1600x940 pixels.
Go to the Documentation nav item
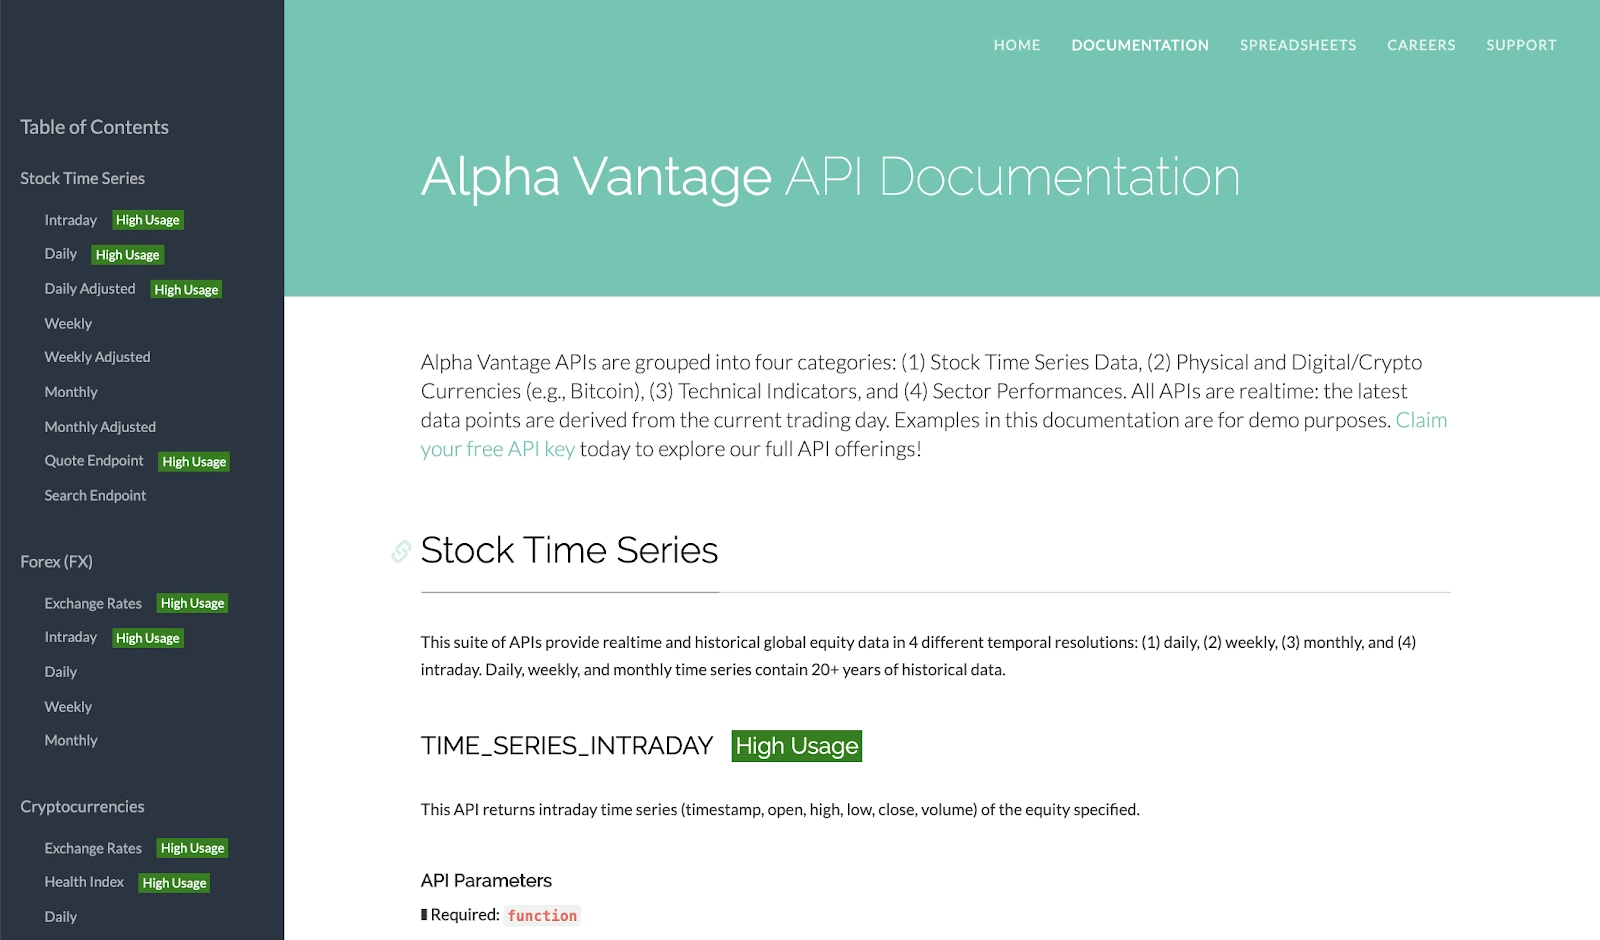pos(1139,45)
